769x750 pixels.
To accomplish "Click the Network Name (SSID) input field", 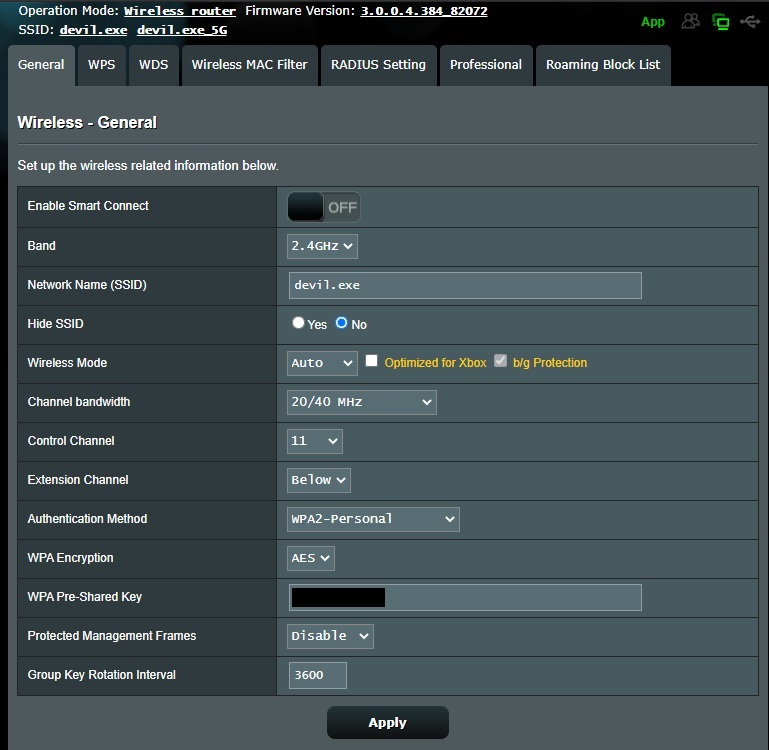I will 465,285.
